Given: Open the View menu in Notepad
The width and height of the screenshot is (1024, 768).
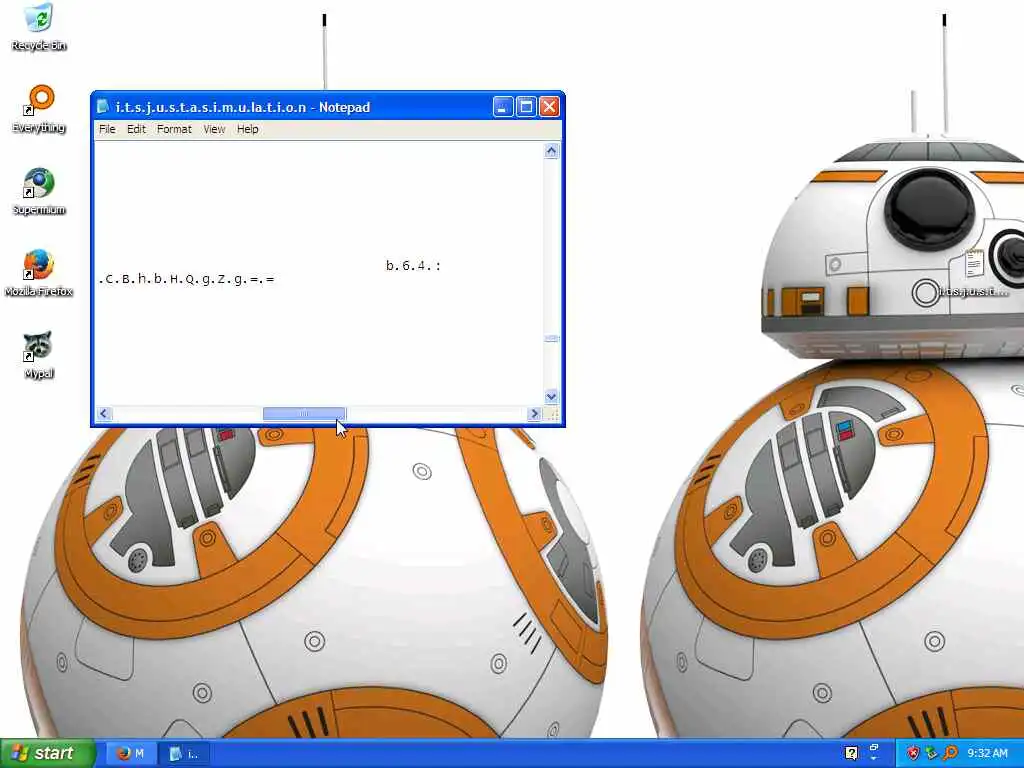Looking at the screenshot, I should [214, 129].
